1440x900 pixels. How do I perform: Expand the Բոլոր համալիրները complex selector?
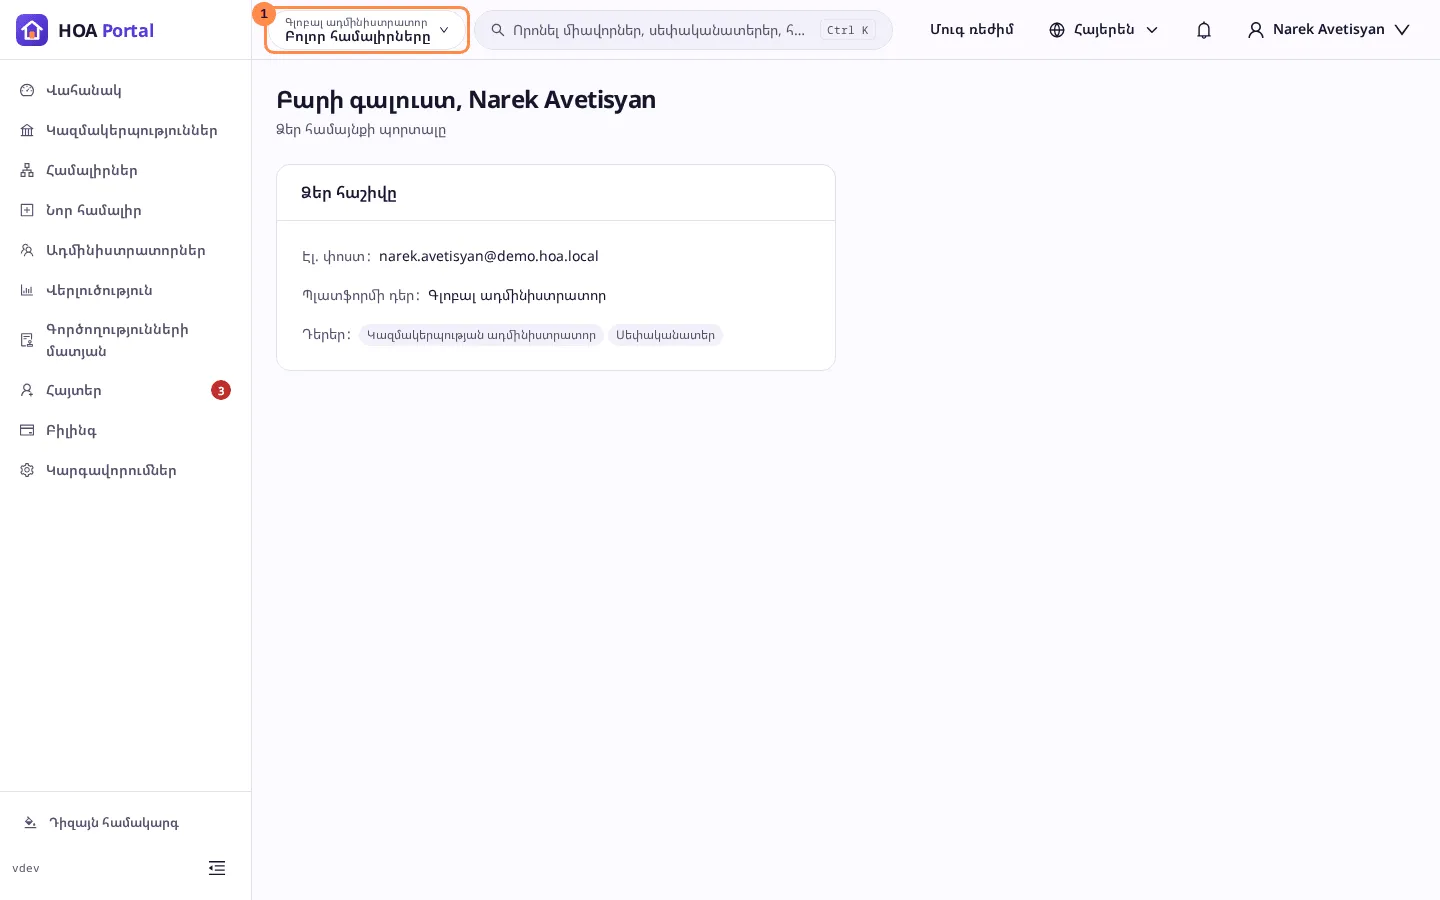click(367, 30)
